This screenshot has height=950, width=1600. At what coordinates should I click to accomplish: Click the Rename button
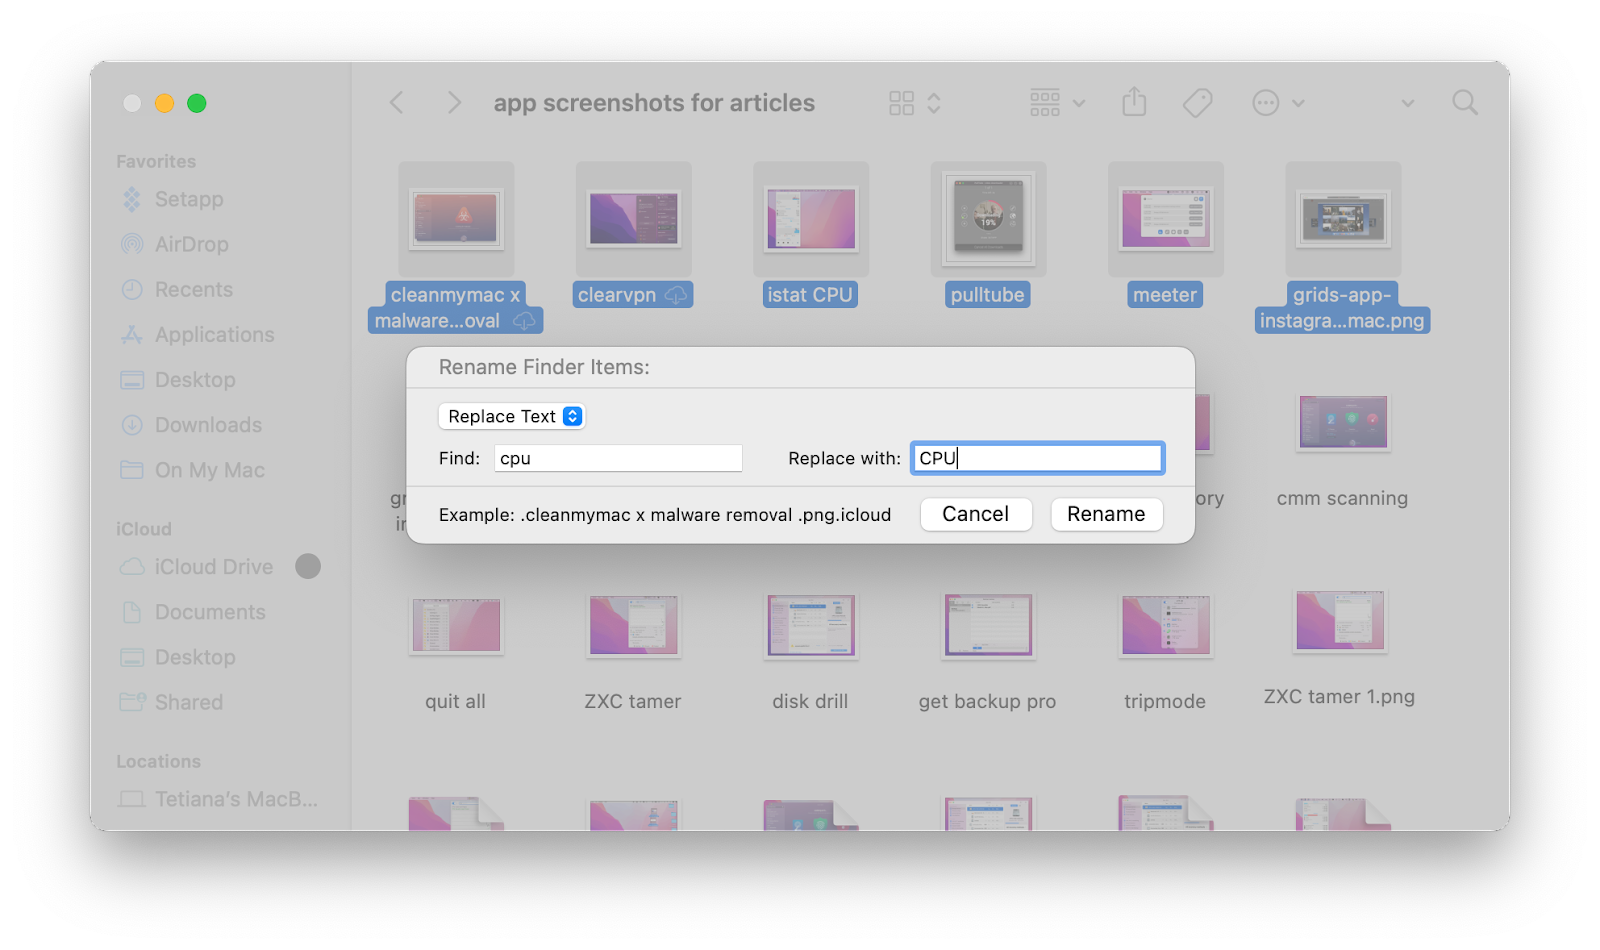tap(1106, 514)
